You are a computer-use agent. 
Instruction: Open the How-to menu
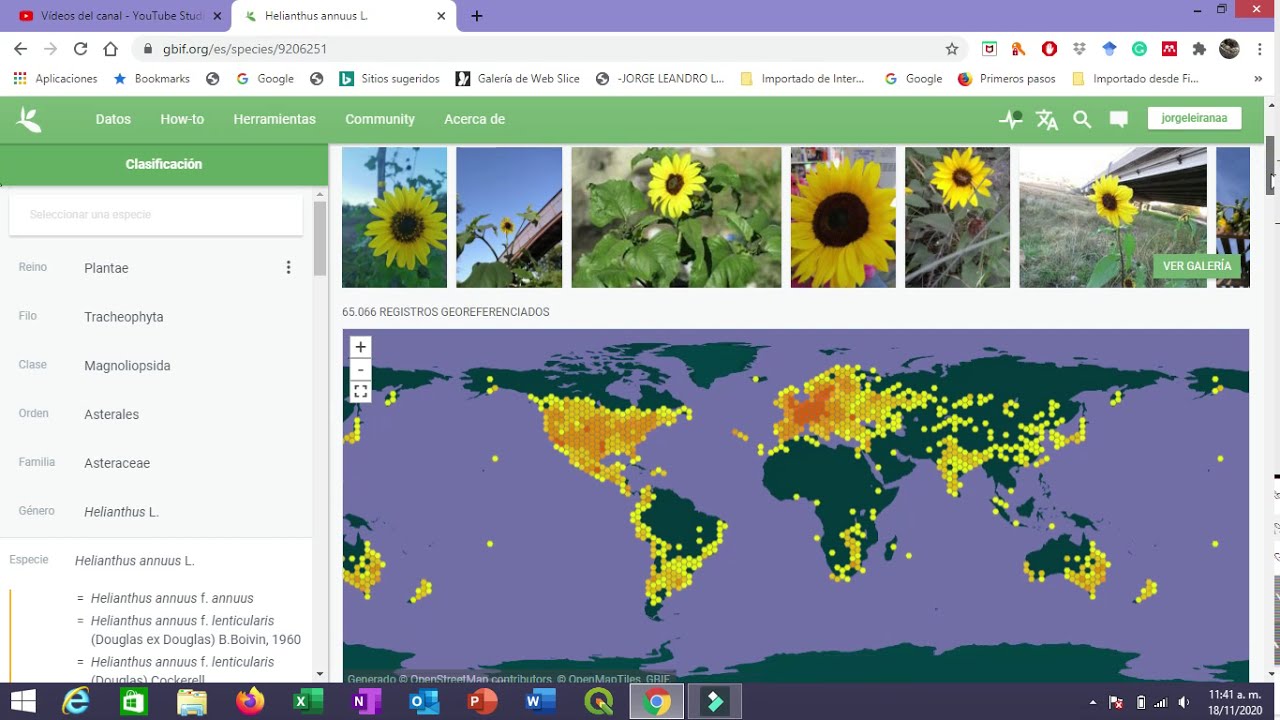[x=182, y=119]
